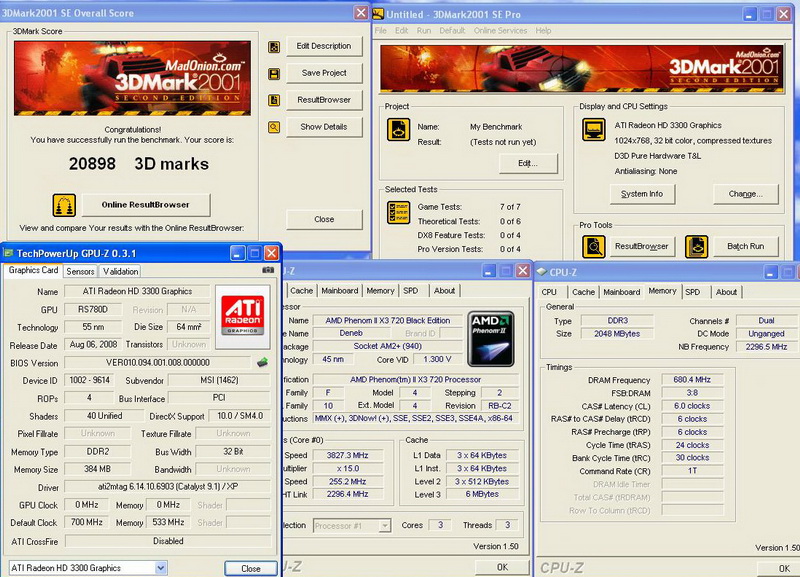
Task: Open Processor #1 selection dropdown in CPU-Z
Action: [x=385, y=525]
